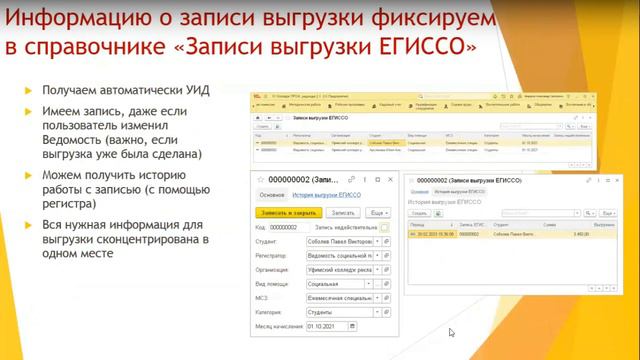This screenshot has width=640, height=360.
Task: Click magnifier search button in История выгрузки window
Action: [x=589, y=213]
